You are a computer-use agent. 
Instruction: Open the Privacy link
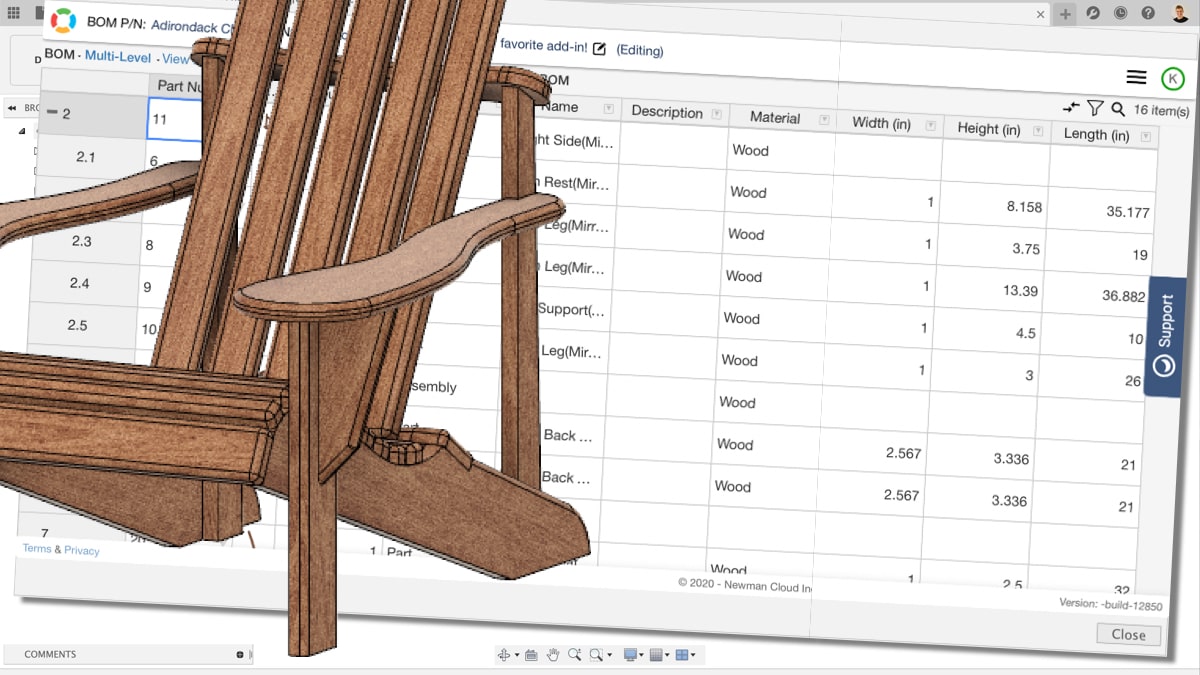click(x=82, y=550)
